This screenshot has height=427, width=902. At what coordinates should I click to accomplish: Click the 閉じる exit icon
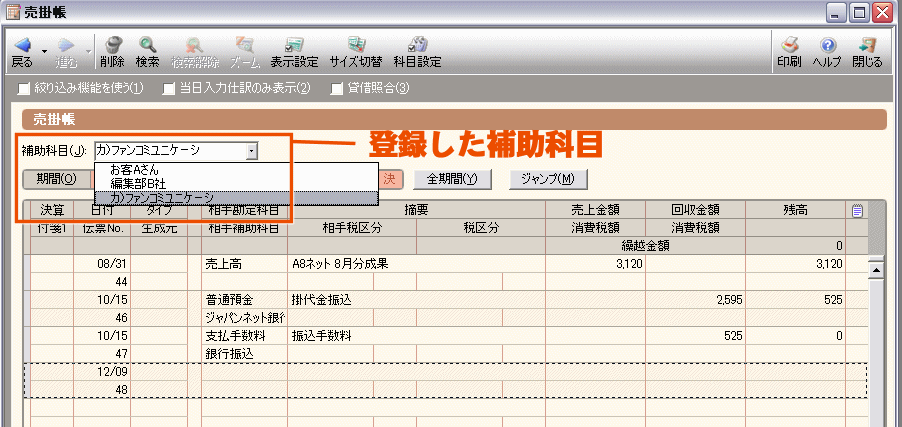point(867,45)
